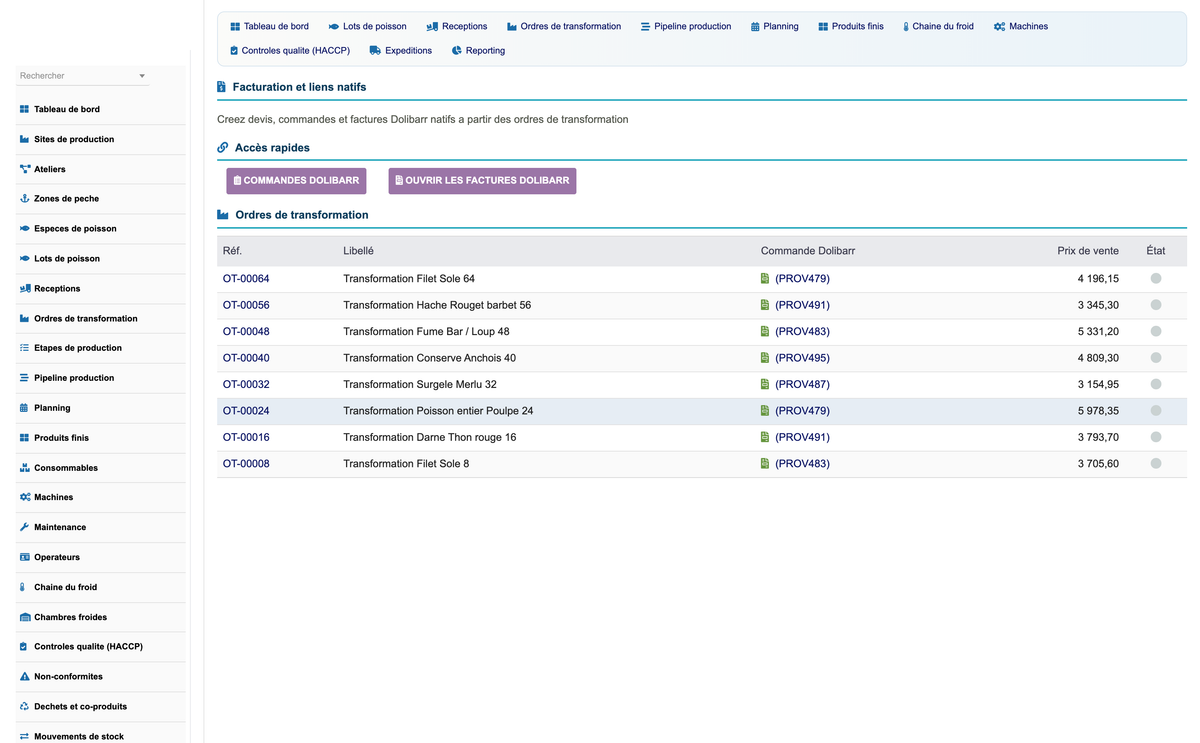This screenshot has height=743, width=1200.
Task: Click status dot of OT-00008 row
Action: [1156, 464]
